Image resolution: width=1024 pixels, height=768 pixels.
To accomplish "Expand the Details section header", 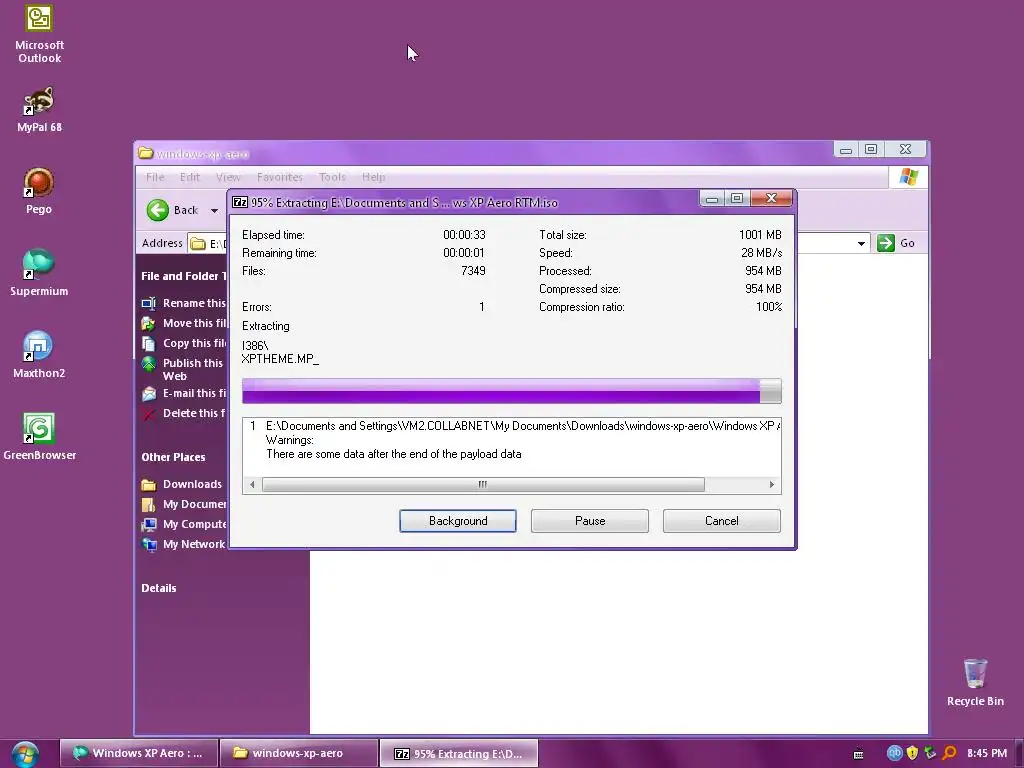I will coord(159,588).
